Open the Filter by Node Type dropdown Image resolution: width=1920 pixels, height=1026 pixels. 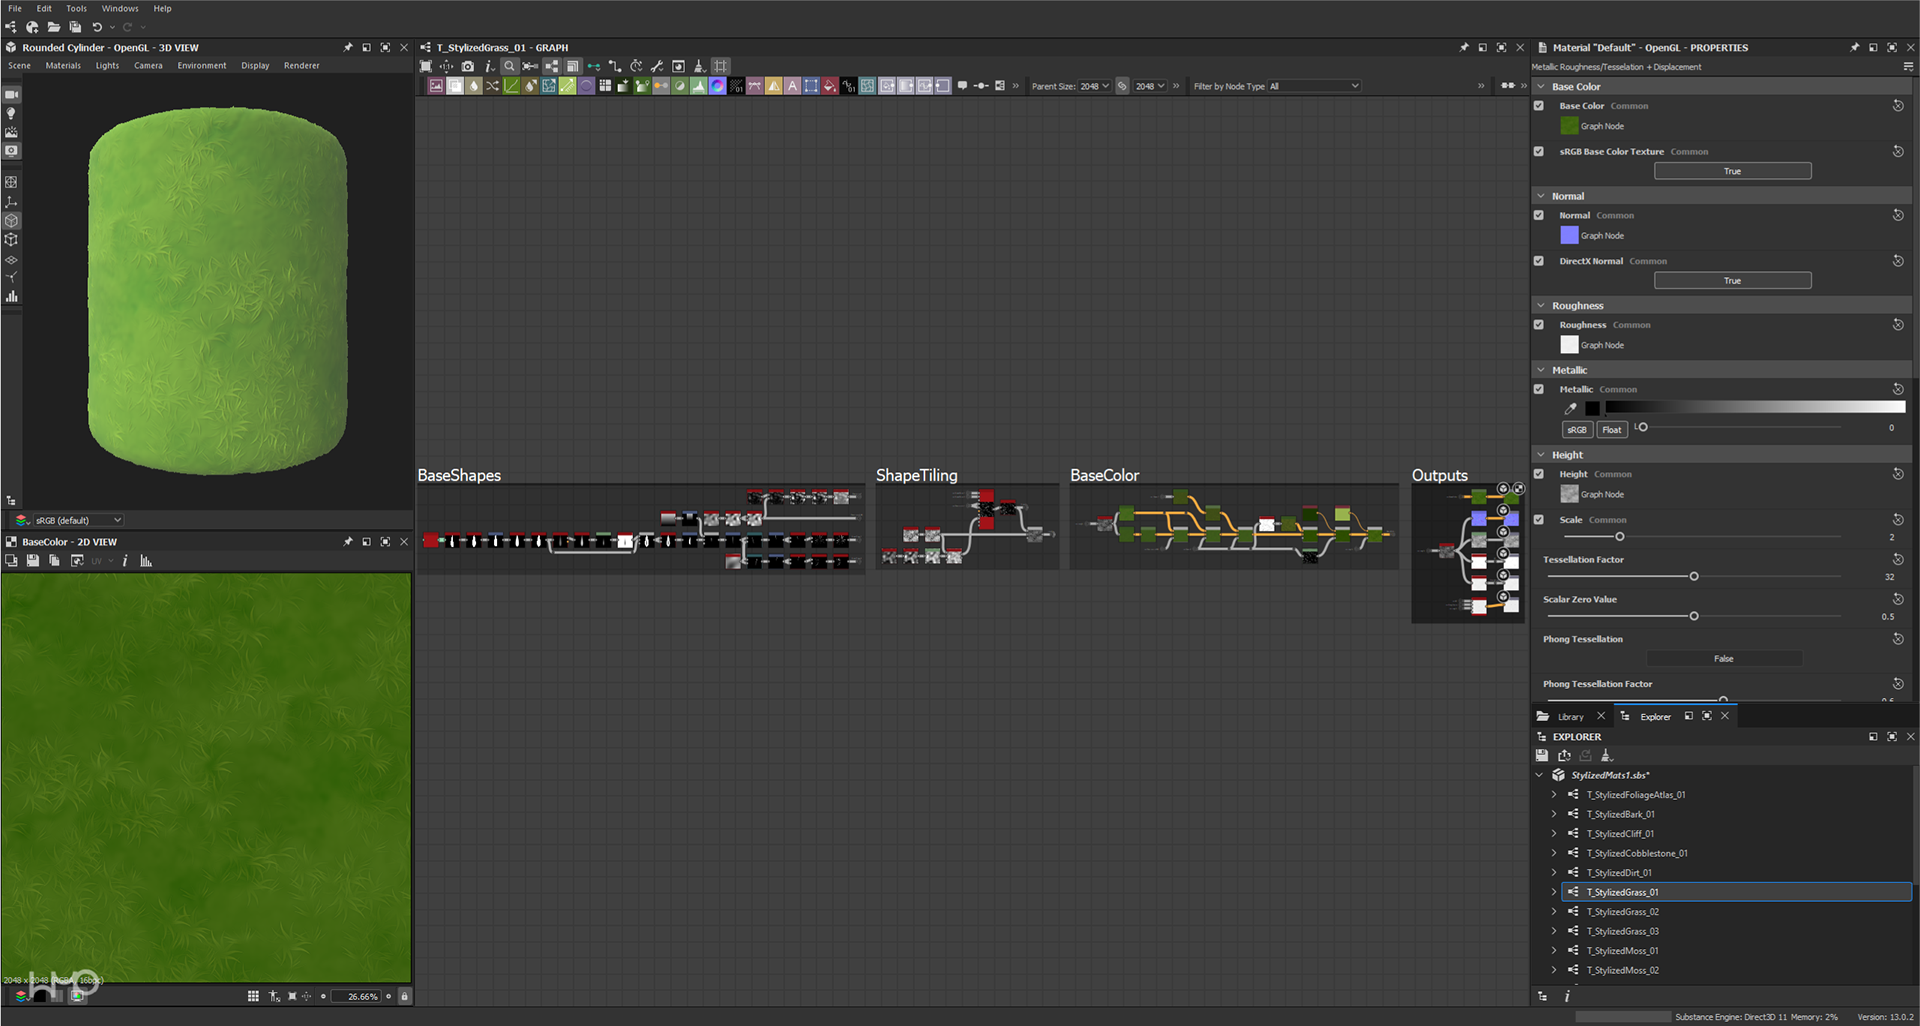coord(1314,86)
